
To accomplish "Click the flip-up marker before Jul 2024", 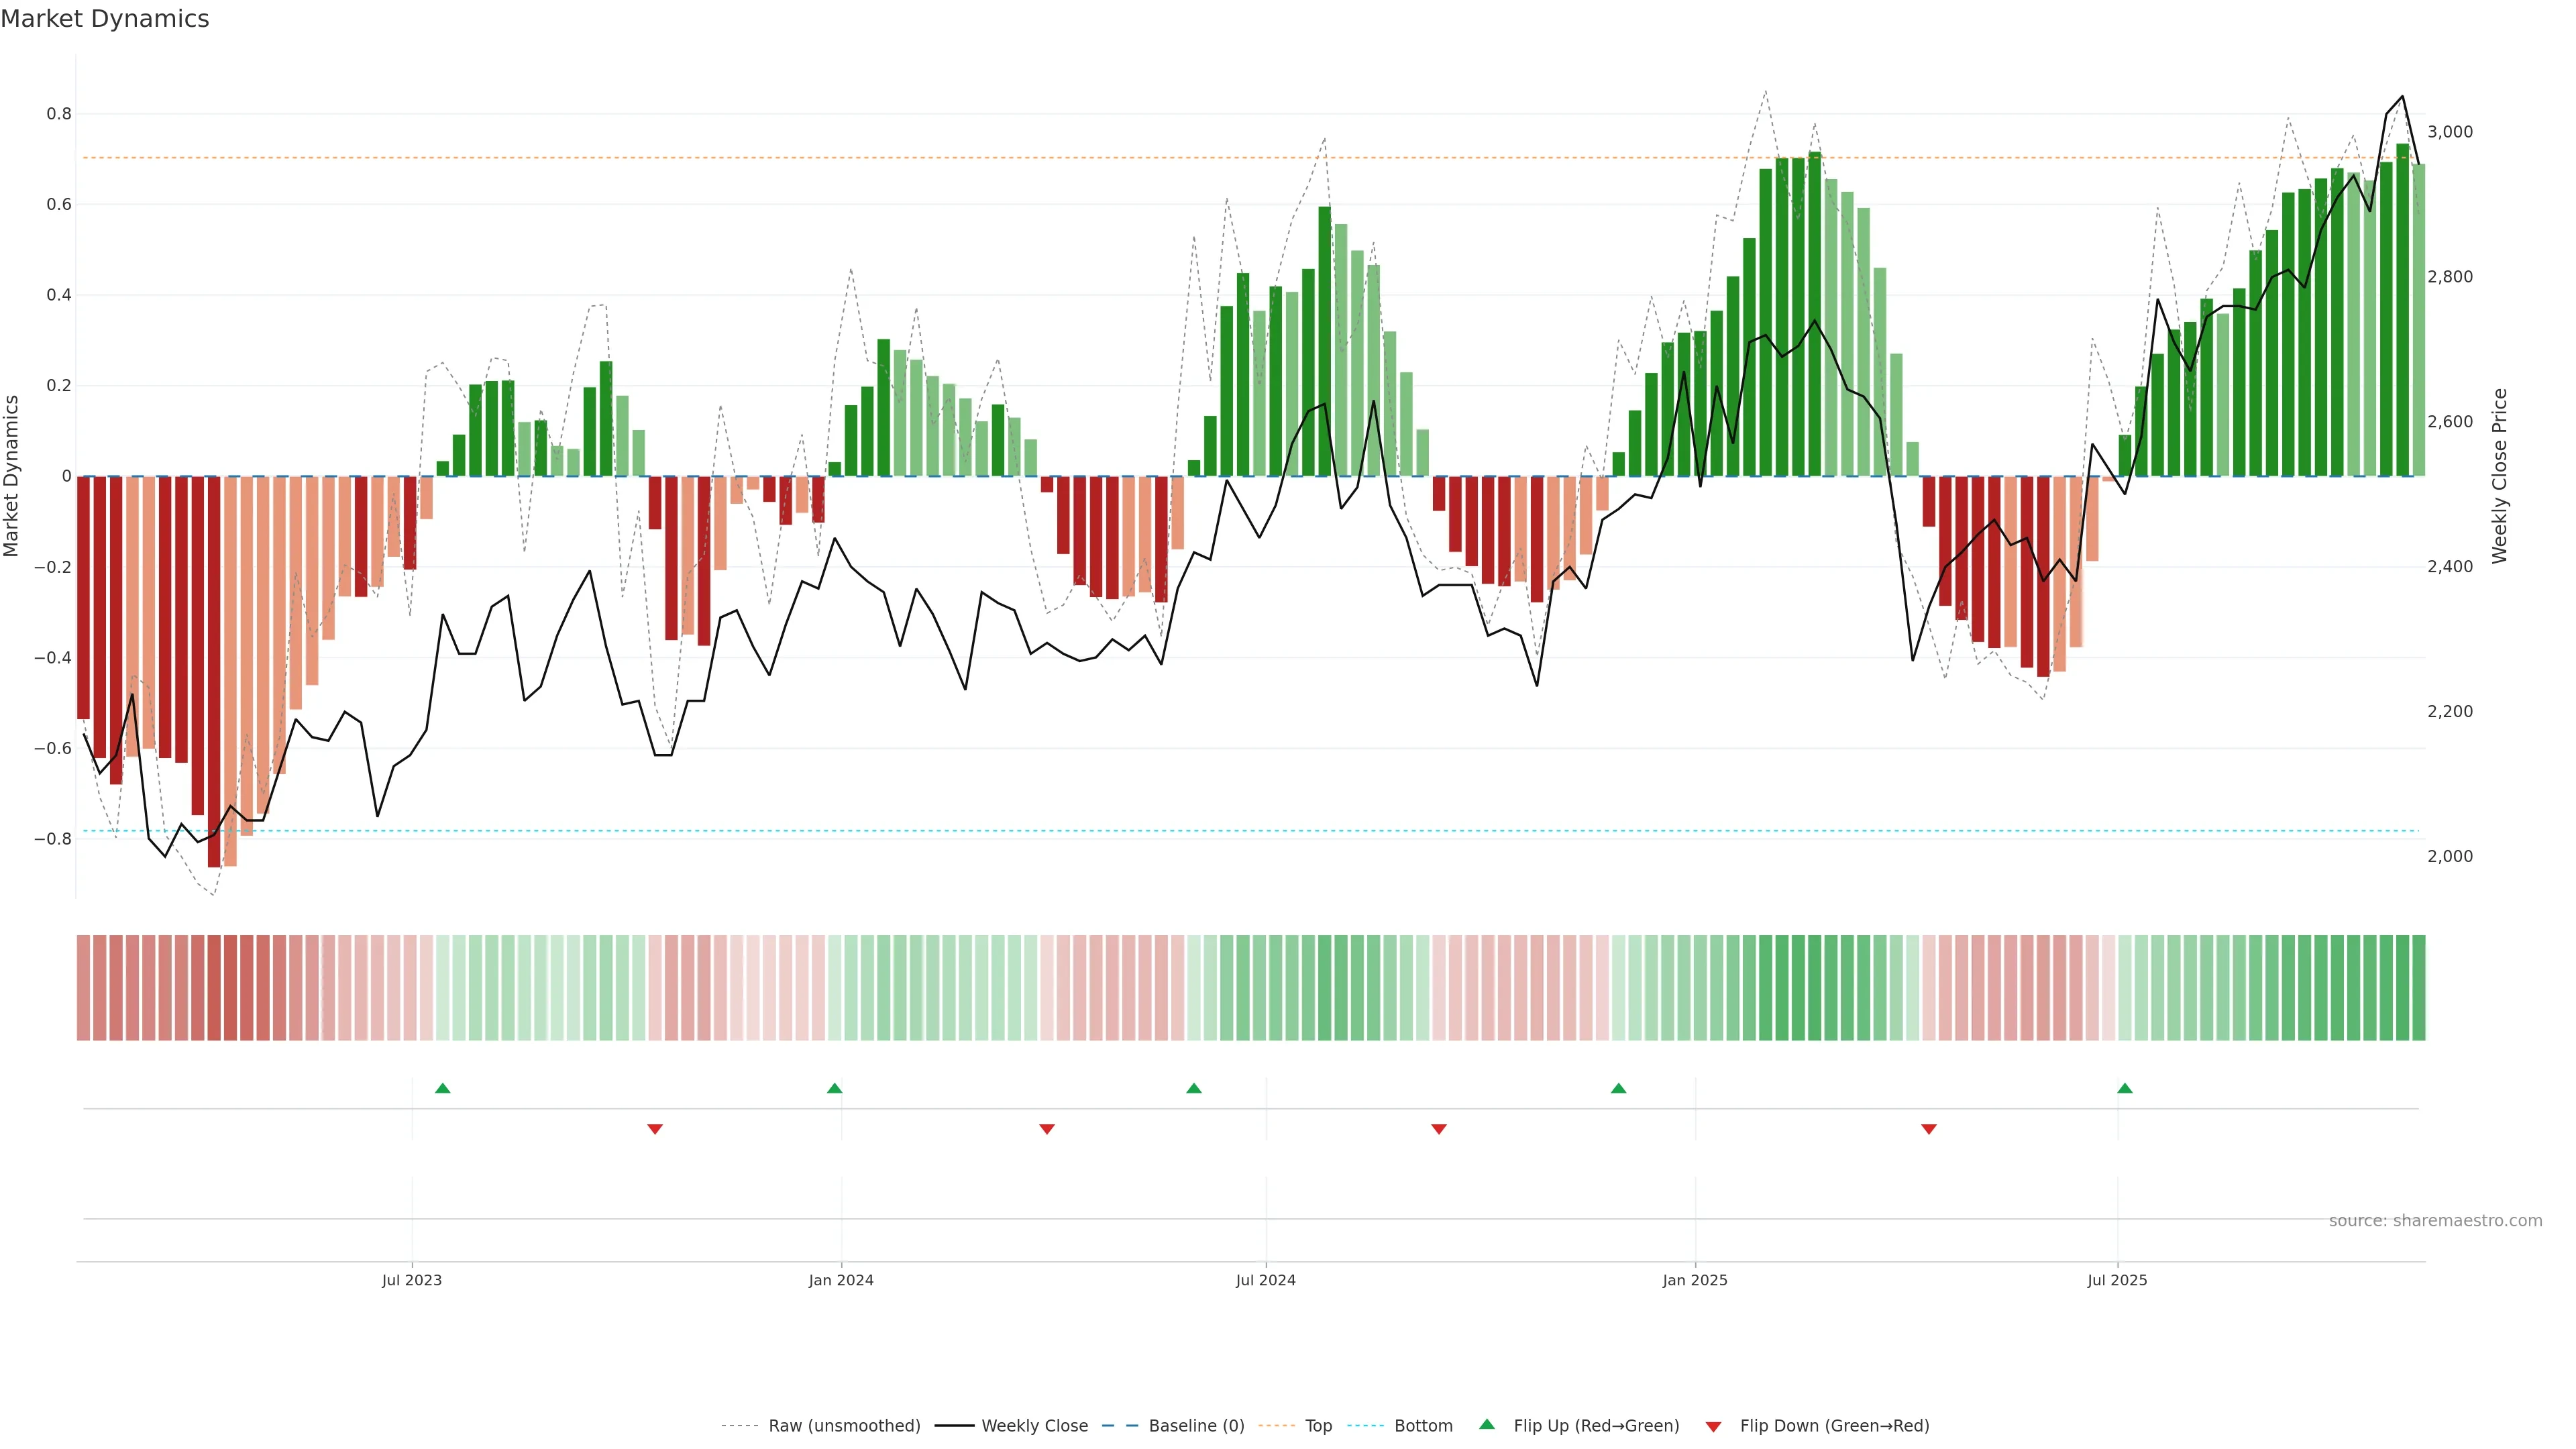I will (x=1194, y=1088).
